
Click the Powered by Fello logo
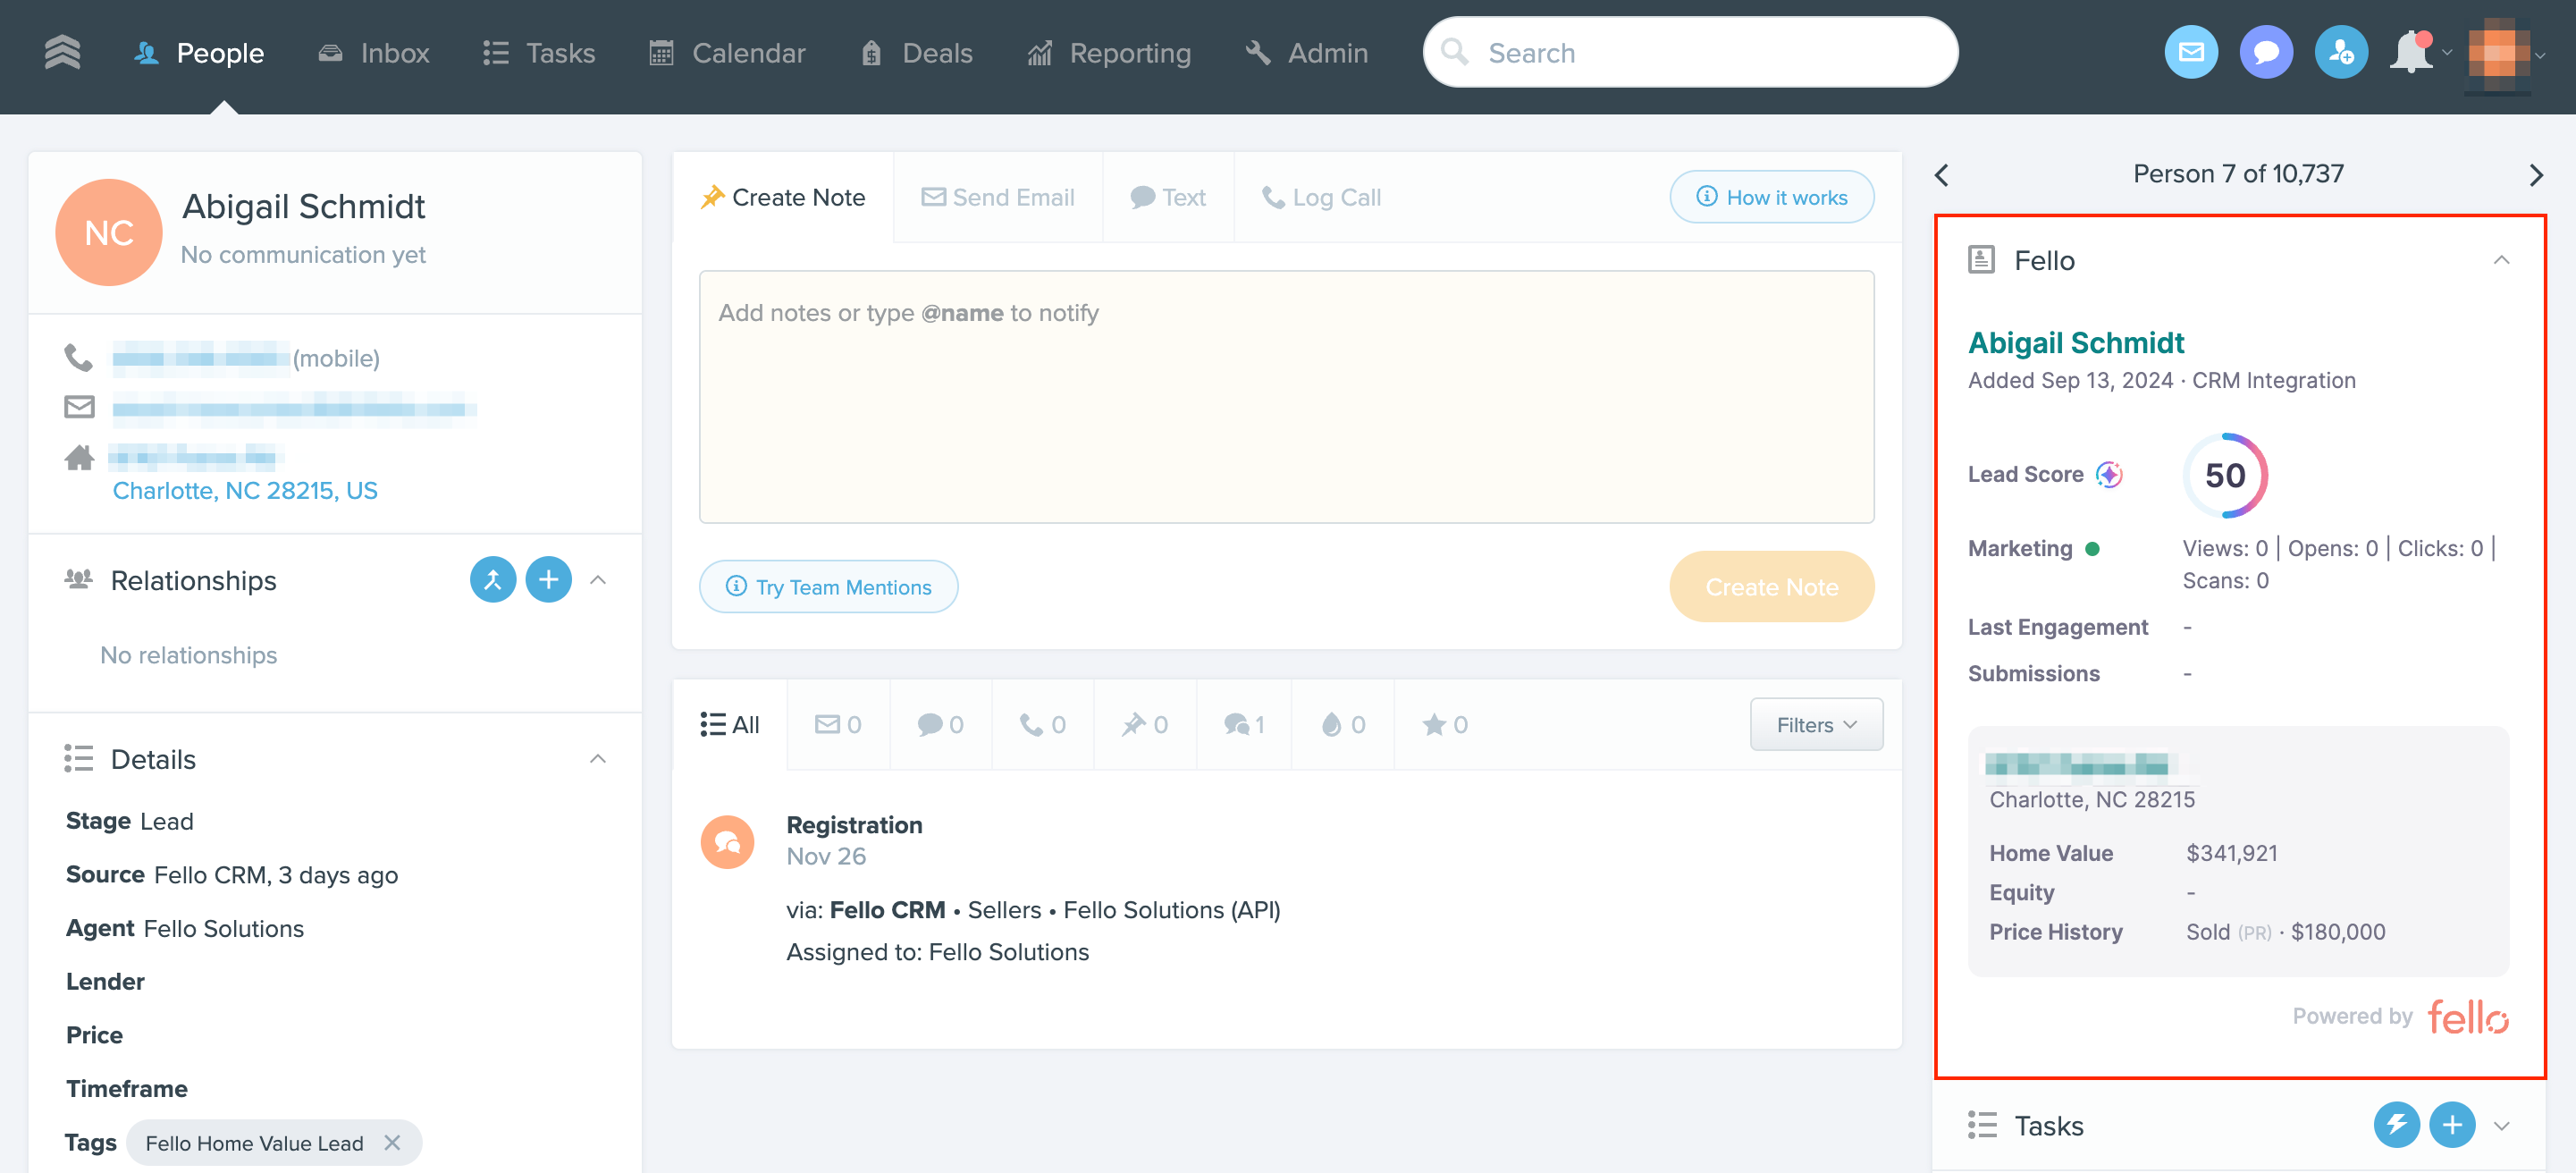[x=2467, y=1017]
